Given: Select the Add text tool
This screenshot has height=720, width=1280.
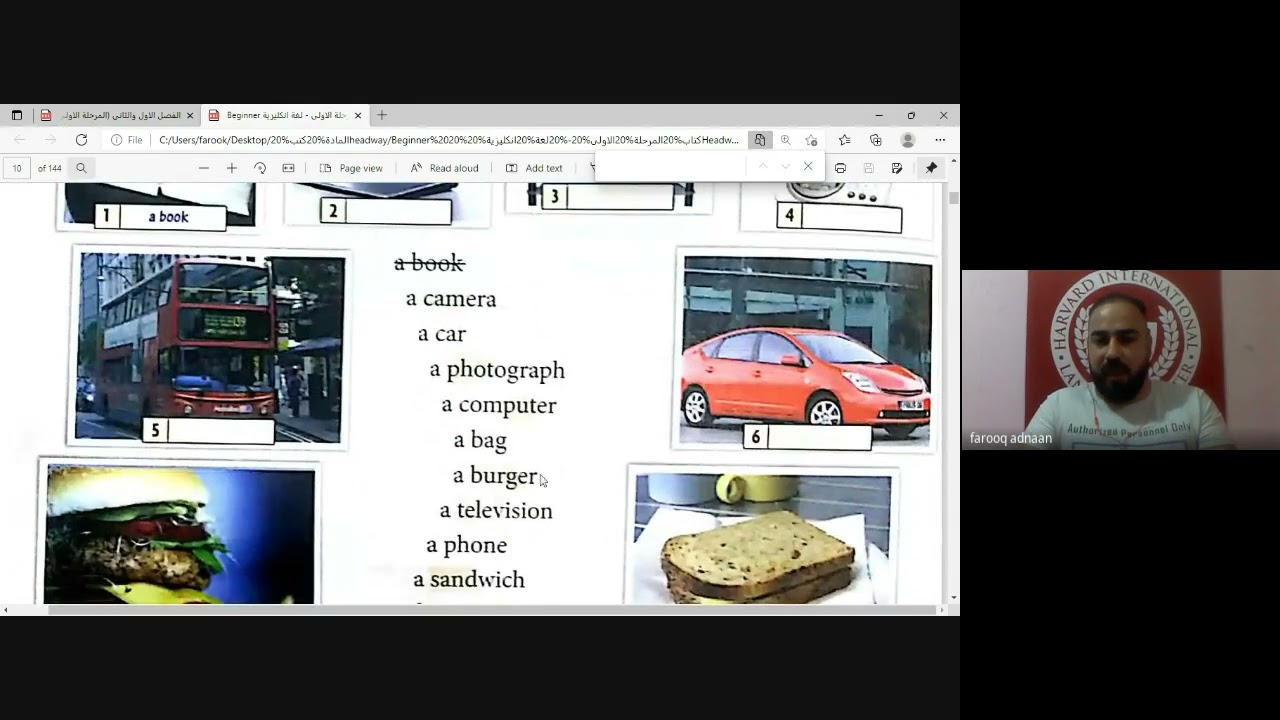Looking at the screenshot, I should click(x=534, y=168).
